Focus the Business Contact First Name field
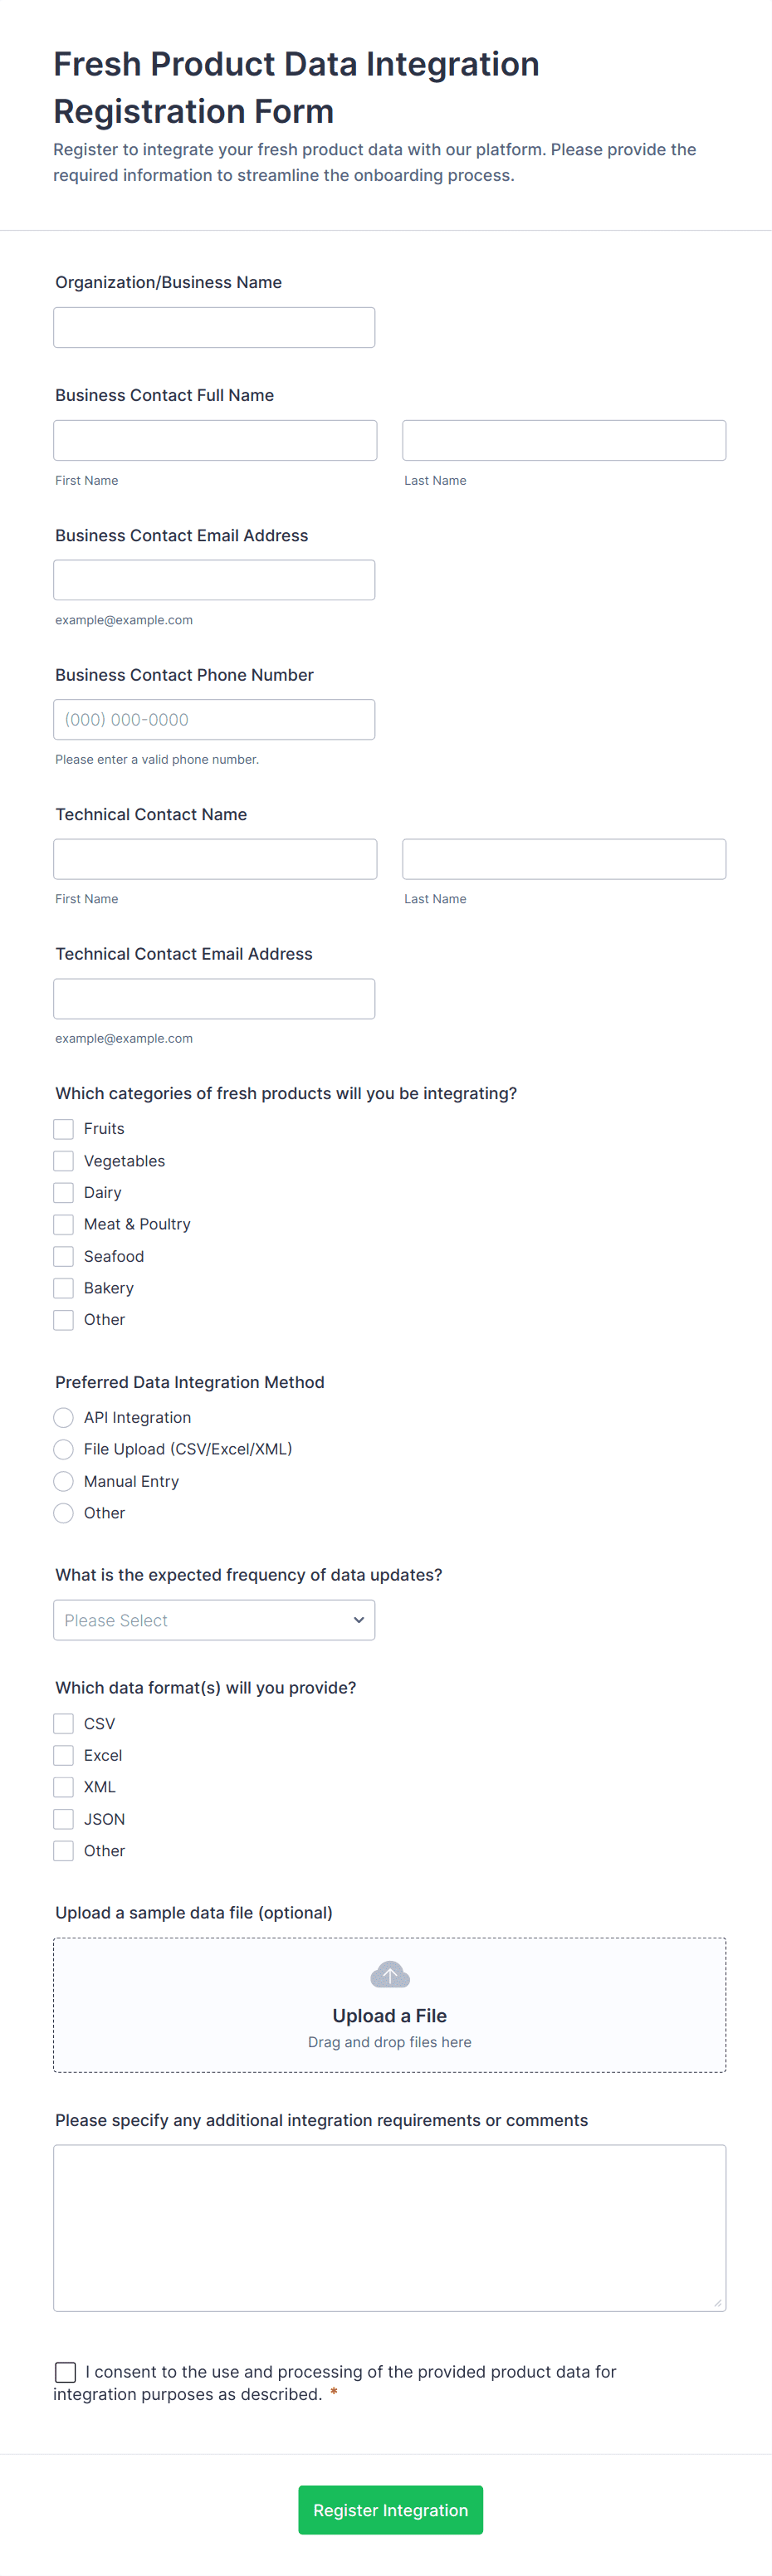This screenshot has width=772, height=2576. coord(215,441)
